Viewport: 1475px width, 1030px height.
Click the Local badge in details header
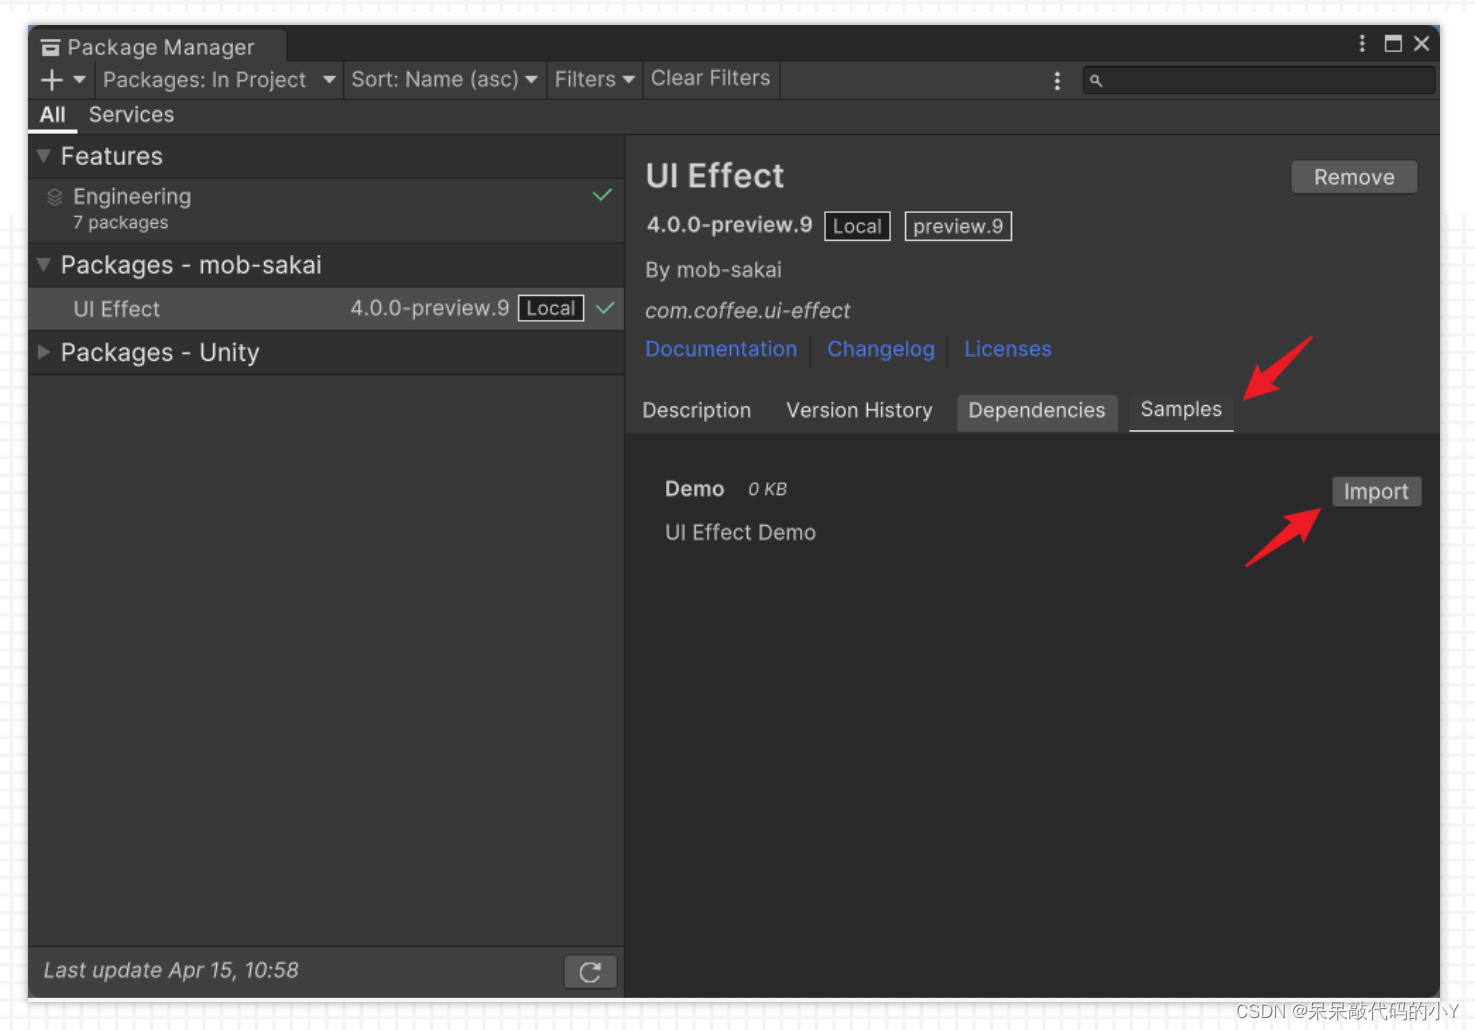click(x=857, y=226)
